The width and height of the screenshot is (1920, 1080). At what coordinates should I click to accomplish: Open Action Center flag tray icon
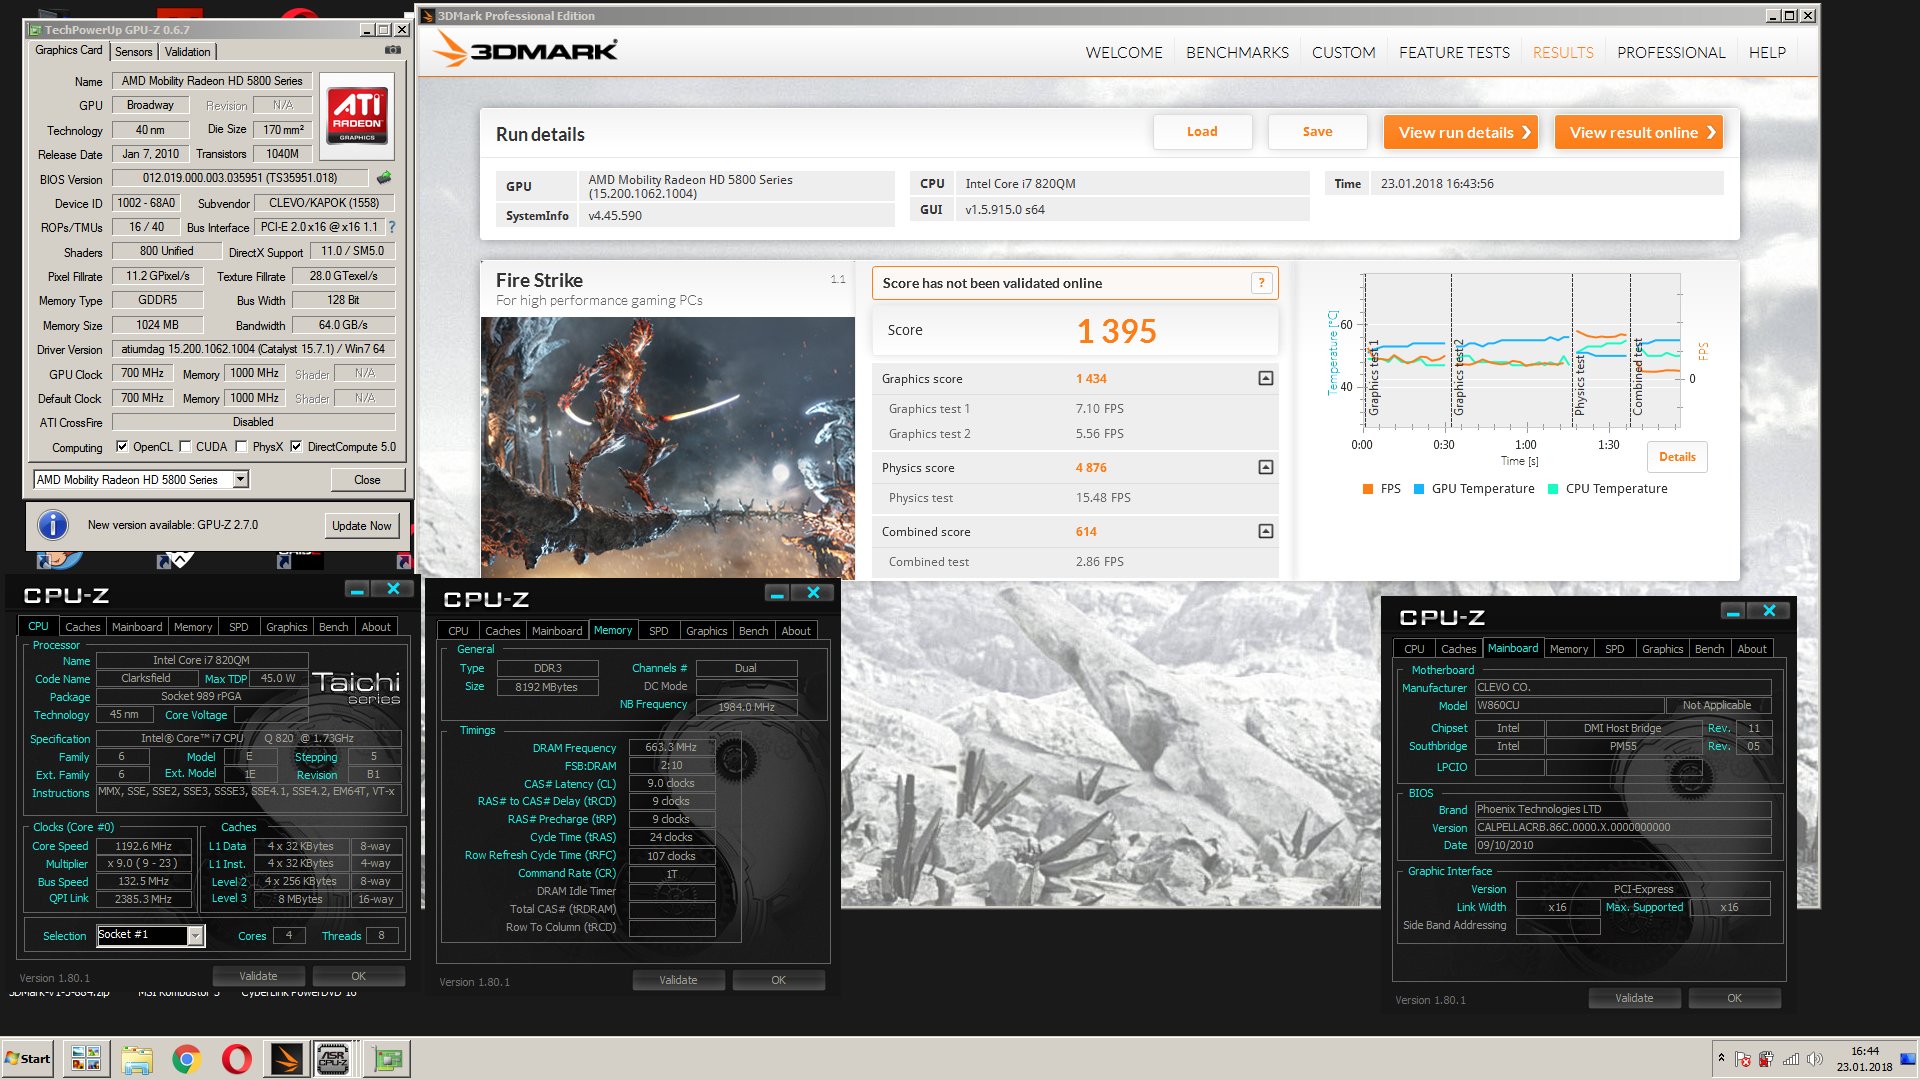coord(1743,1059)
